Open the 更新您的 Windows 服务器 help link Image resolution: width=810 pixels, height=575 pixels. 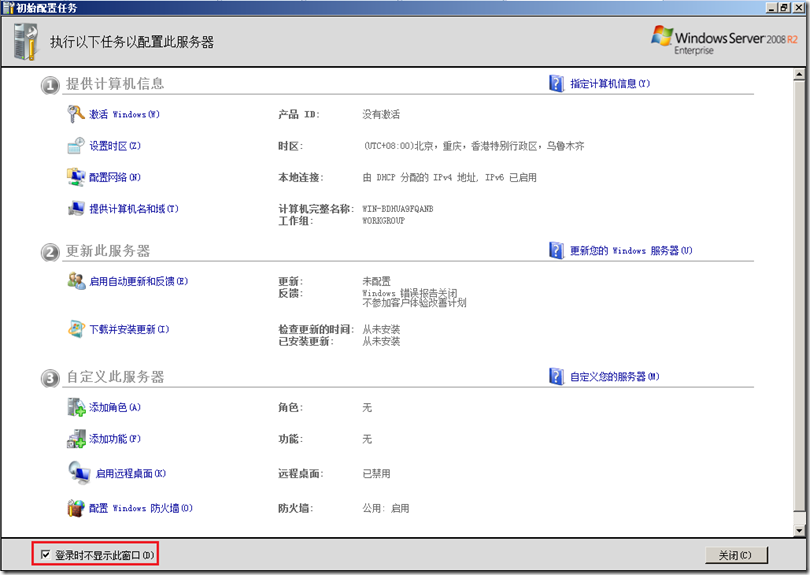[x=631, y=251]
